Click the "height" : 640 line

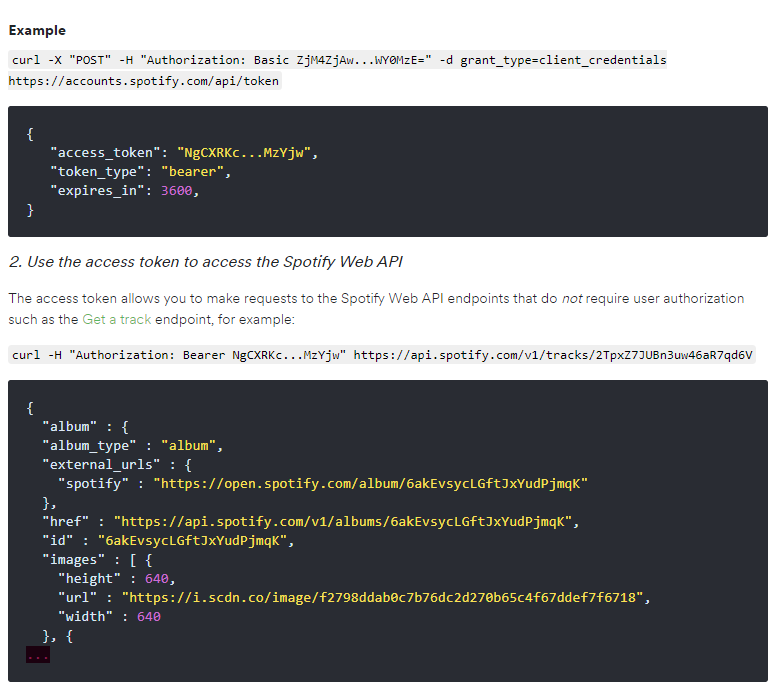(x=117, y=578)
